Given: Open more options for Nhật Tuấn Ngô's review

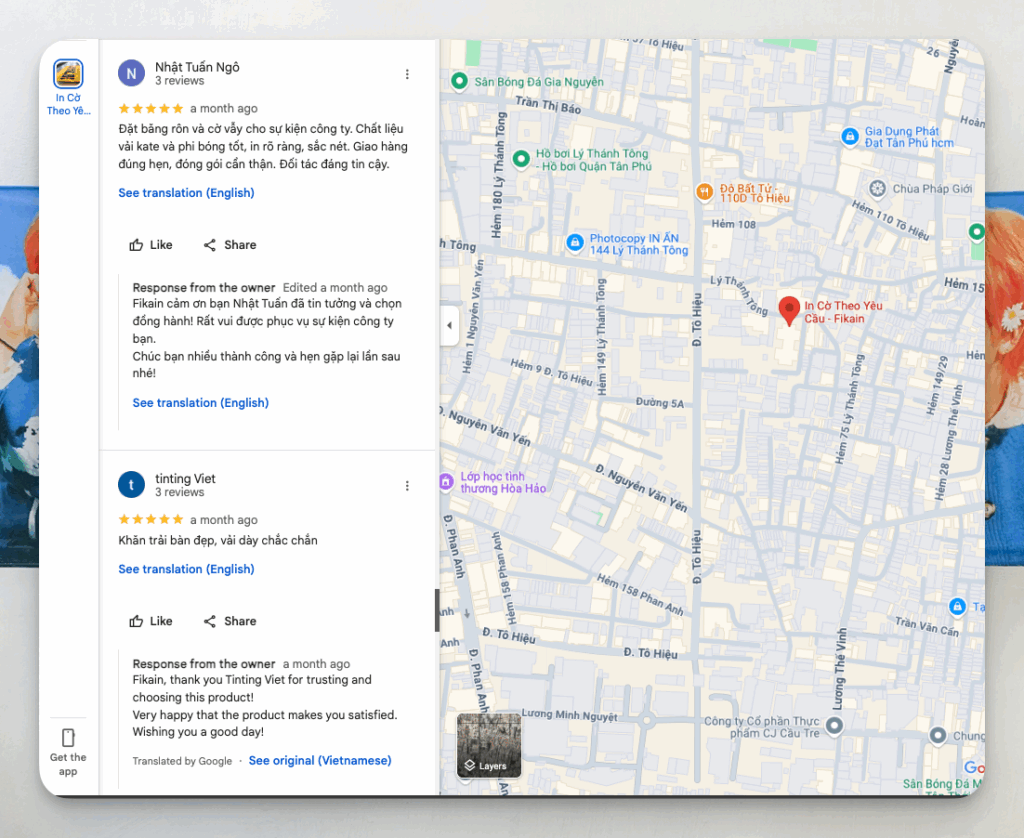Looking at the screenshot, I should (407, 74).
